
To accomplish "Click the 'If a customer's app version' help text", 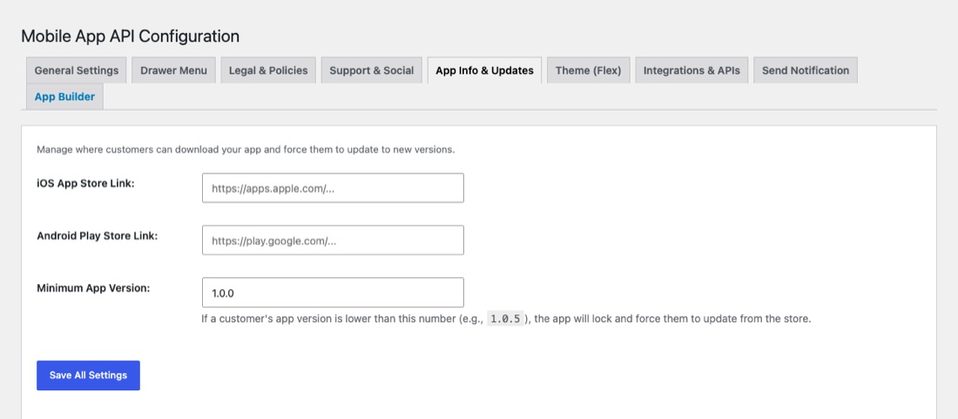I will click(506, 319).
